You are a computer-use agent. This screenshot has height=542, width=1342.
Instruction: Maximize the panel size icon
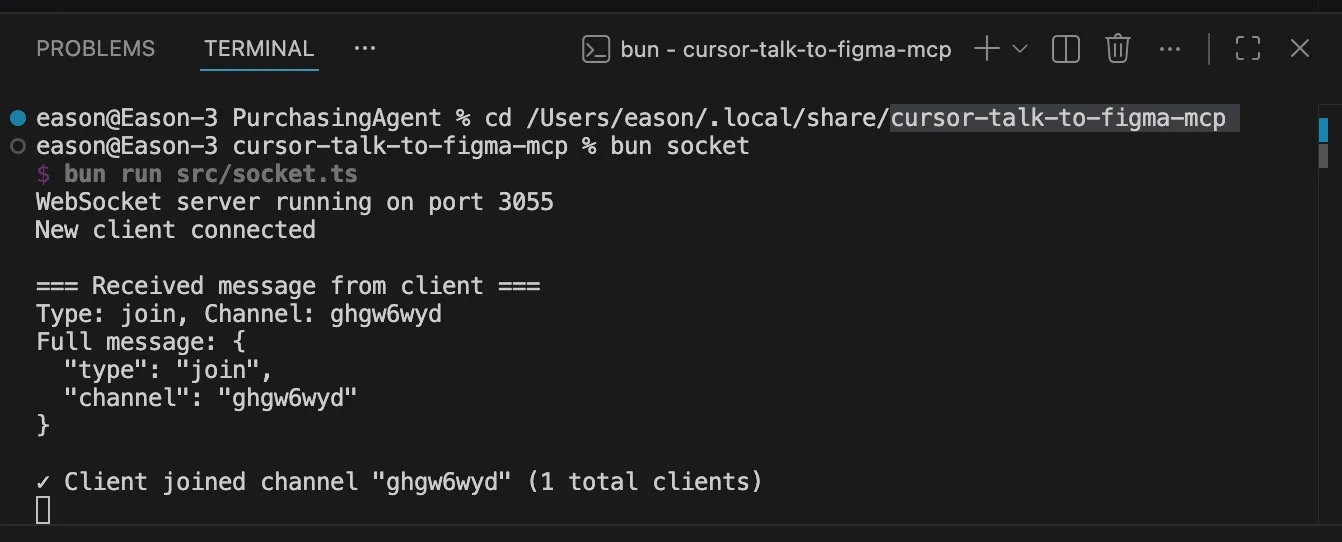click(1247, 48)
